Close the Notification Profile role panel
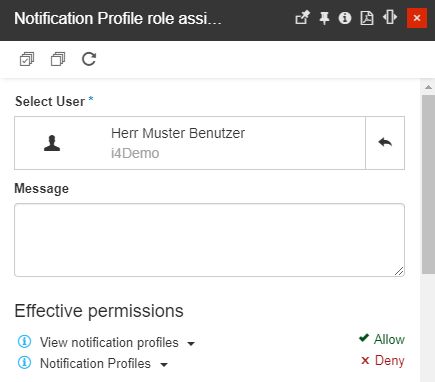 point(417,18)
